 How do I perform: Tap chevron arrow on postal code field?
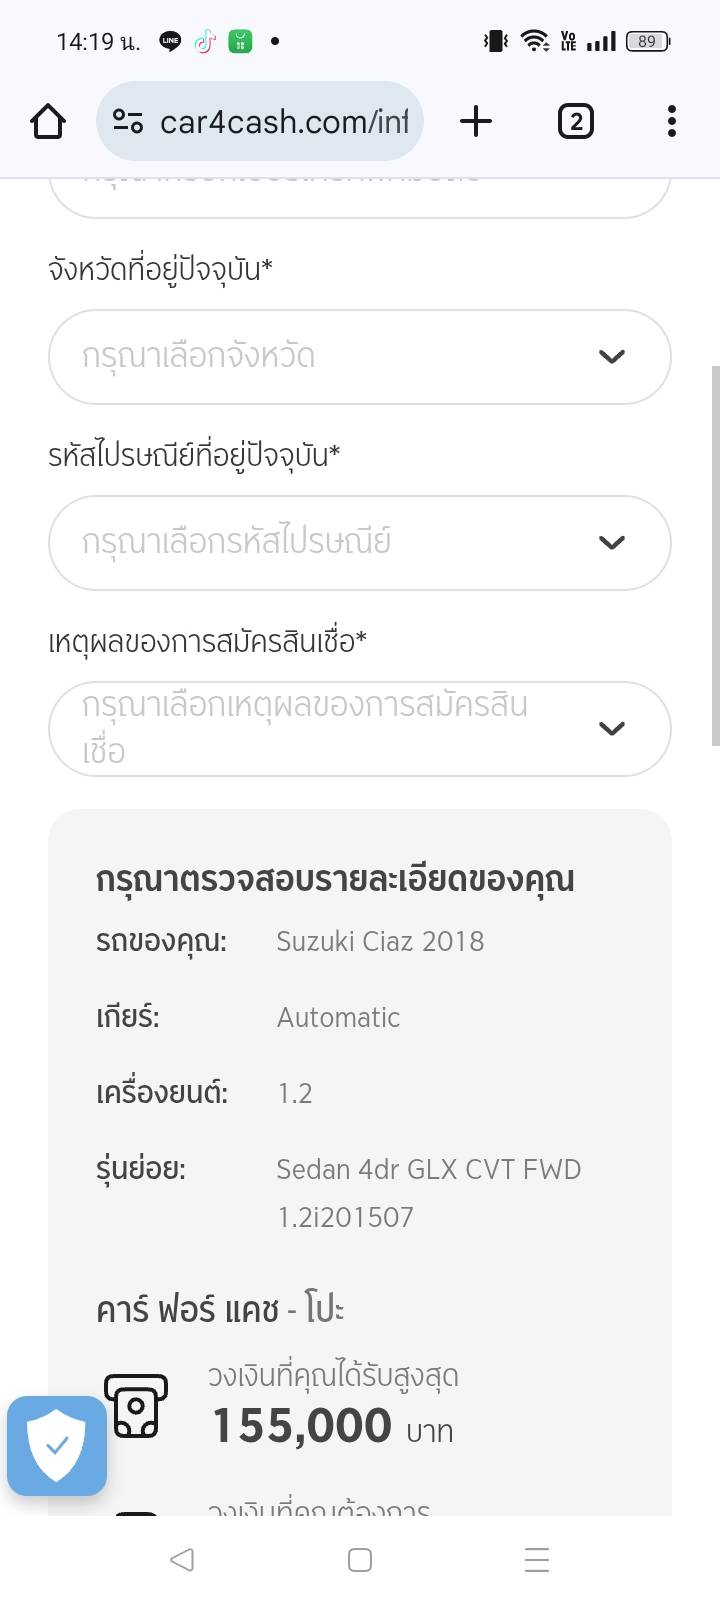coord(611,543)
